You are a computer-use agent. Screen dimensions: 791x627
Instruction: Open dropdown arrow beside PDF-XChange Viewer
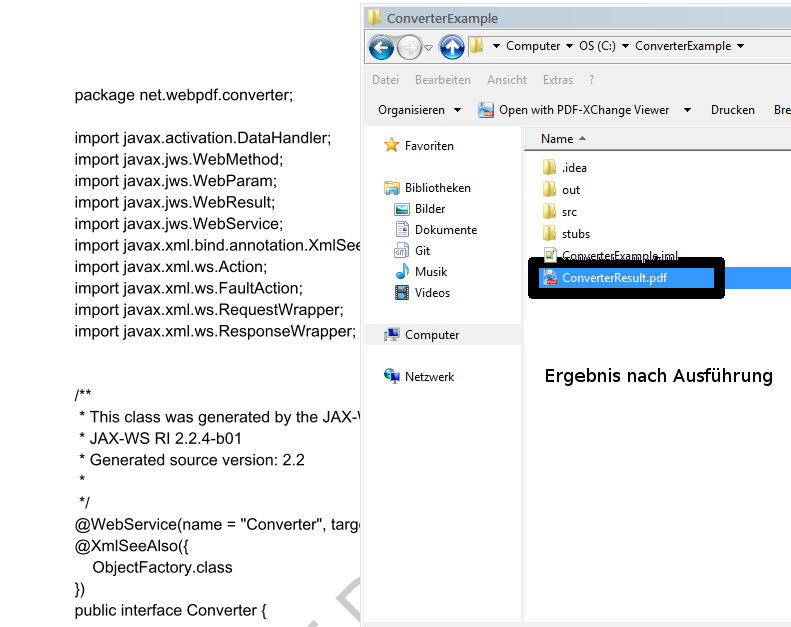click(x=688, y=110)
